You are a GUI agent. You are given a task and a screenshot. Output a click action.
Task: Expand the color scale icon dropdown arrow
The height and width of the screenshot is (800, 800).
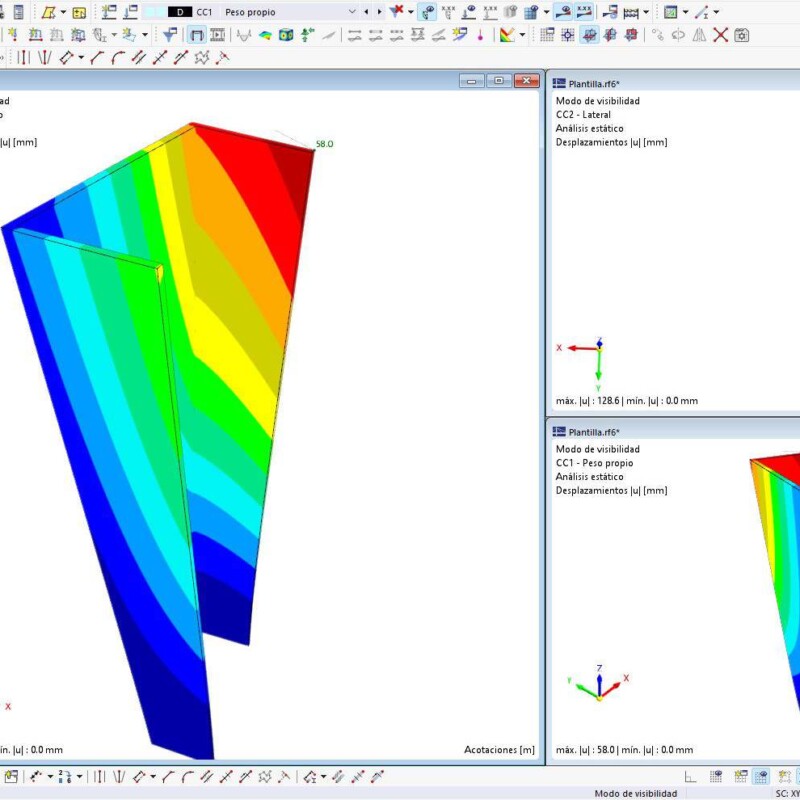pyautogui.click(x=522, y=35)
